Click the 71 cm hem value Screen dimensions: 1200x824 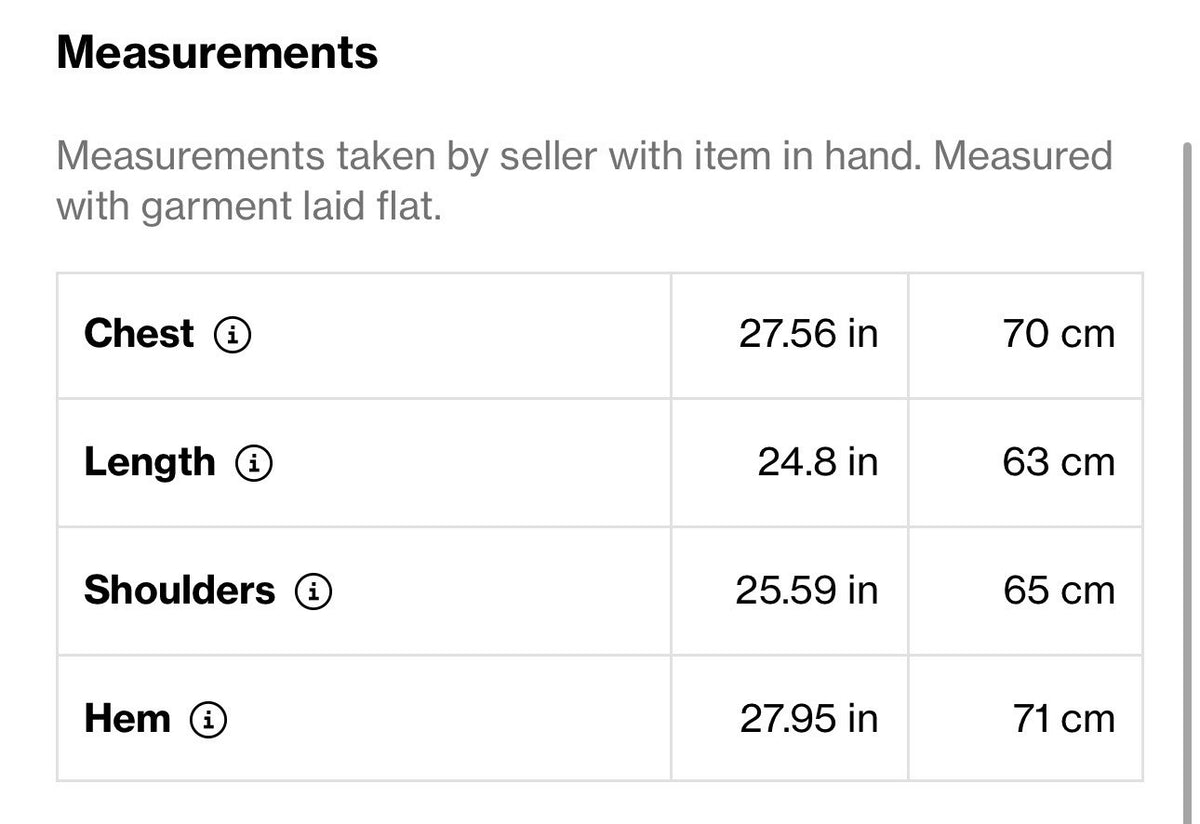tap(1063, 719)
